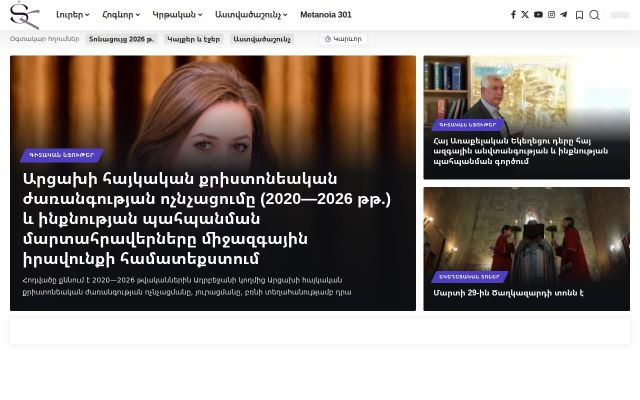Viewport: 640px width, 400px height.
Task: Open the Metanoia 301 menu item
Action: click(x=326, y=15)
